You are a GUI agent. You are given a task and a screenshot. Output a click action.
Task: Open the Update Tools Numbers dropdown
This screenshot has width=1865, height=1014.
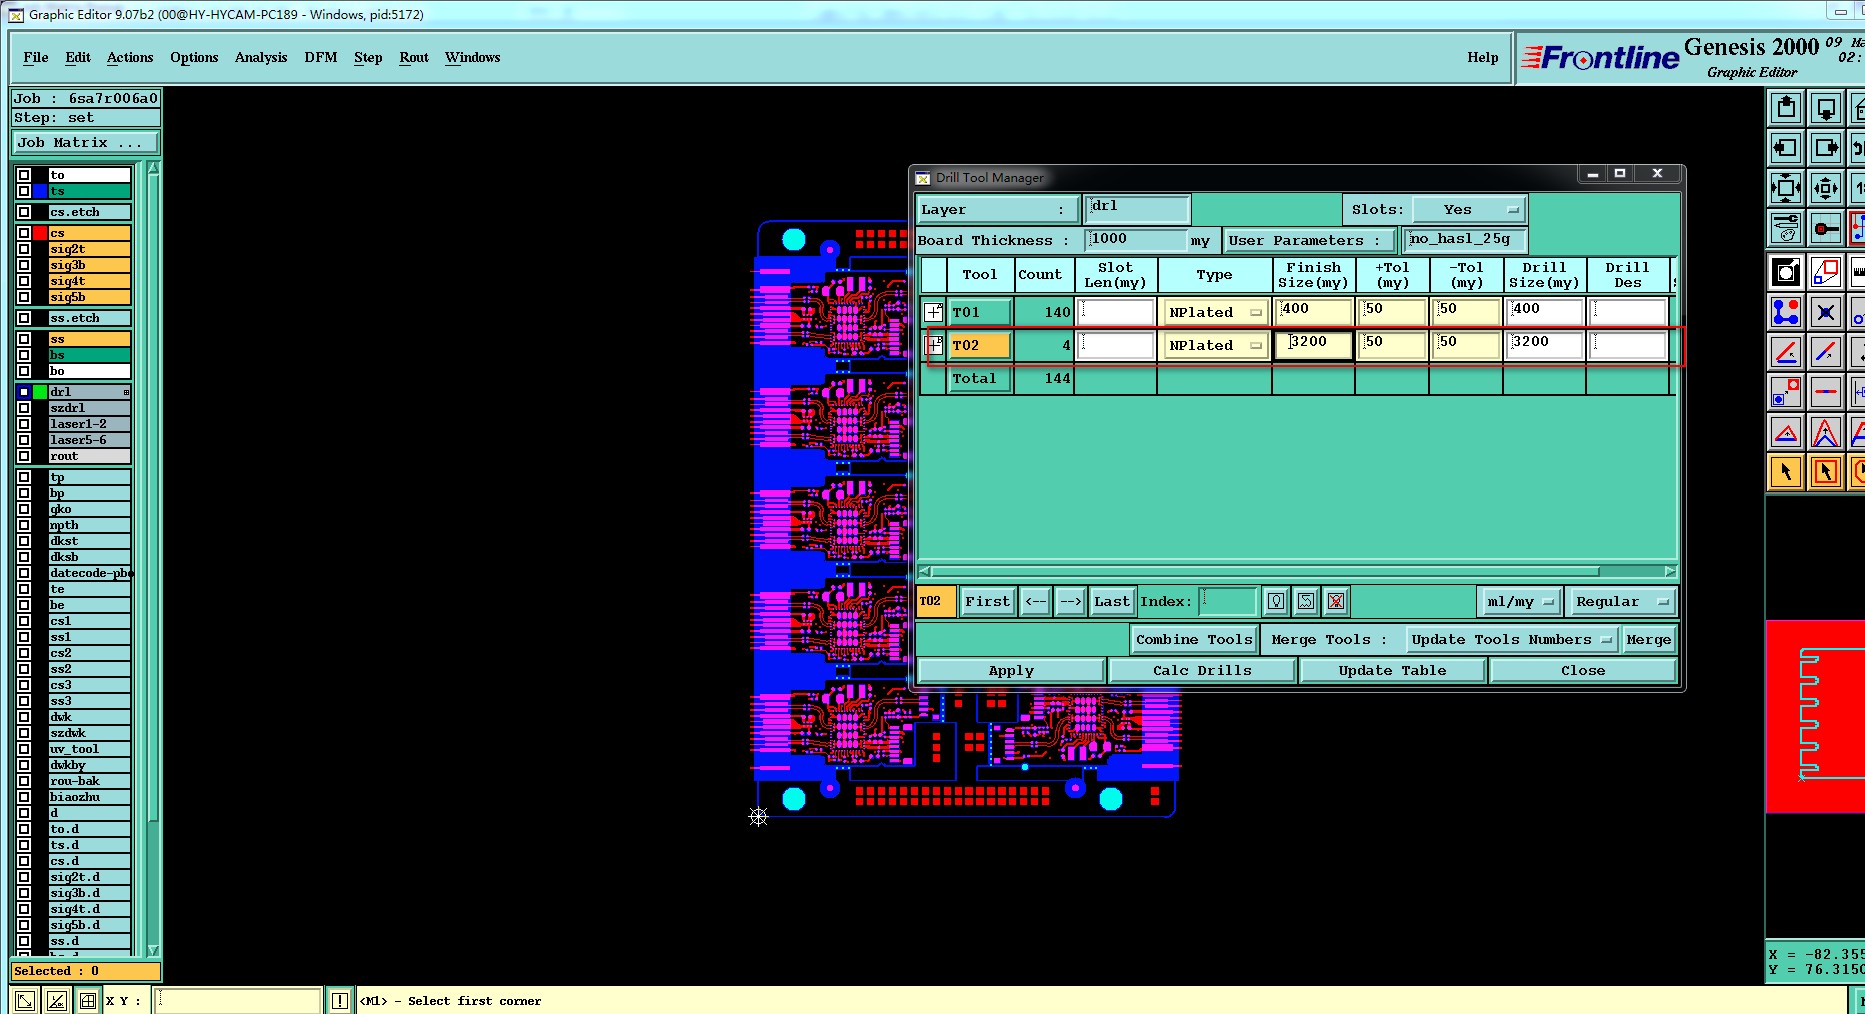pos(1511,639)
